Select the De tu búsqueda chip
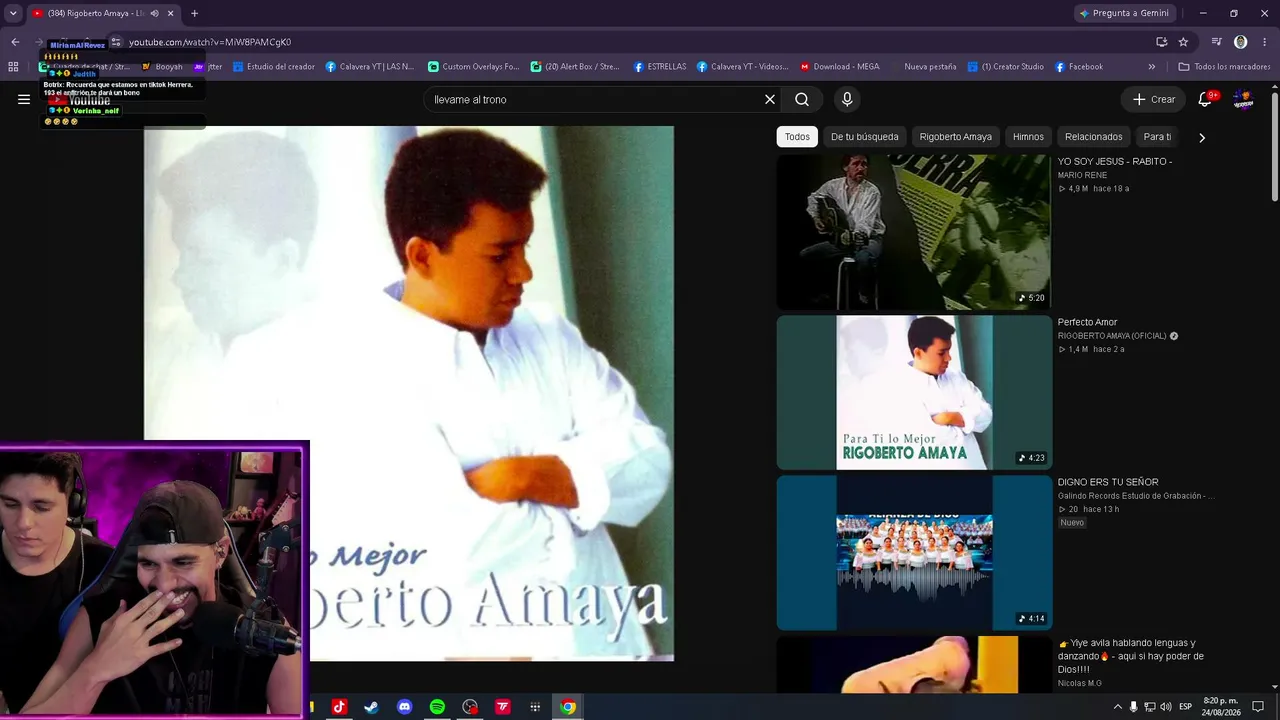Viewport: 1280px width, 720px height. 865,137
